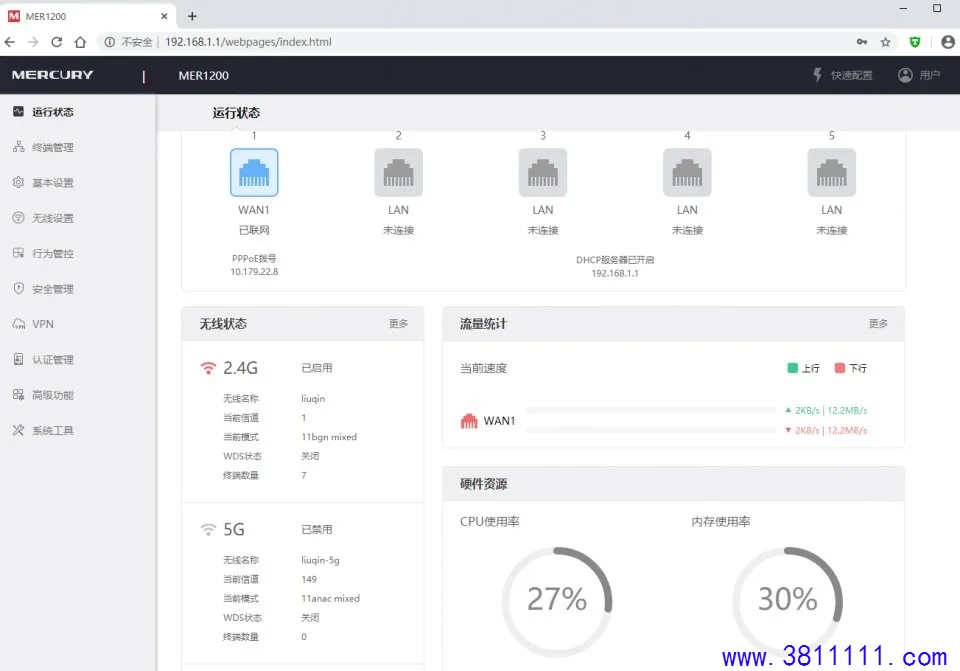Click the MER1200 model name in header
This screenshot has height=671, width=960.
click(x=204, y=75)
